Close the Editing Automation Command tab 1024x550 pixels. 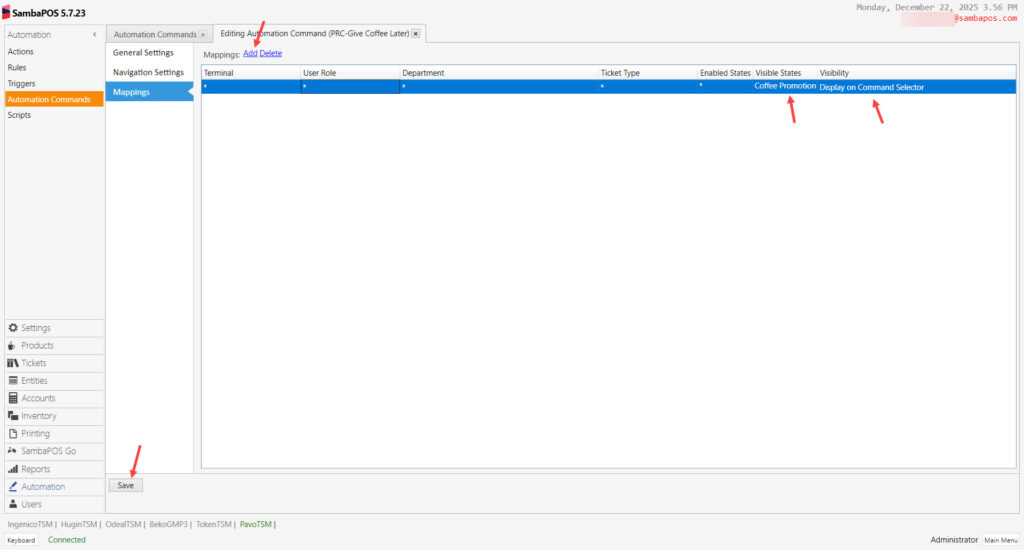pyautogui.click(x=416, y=34)
